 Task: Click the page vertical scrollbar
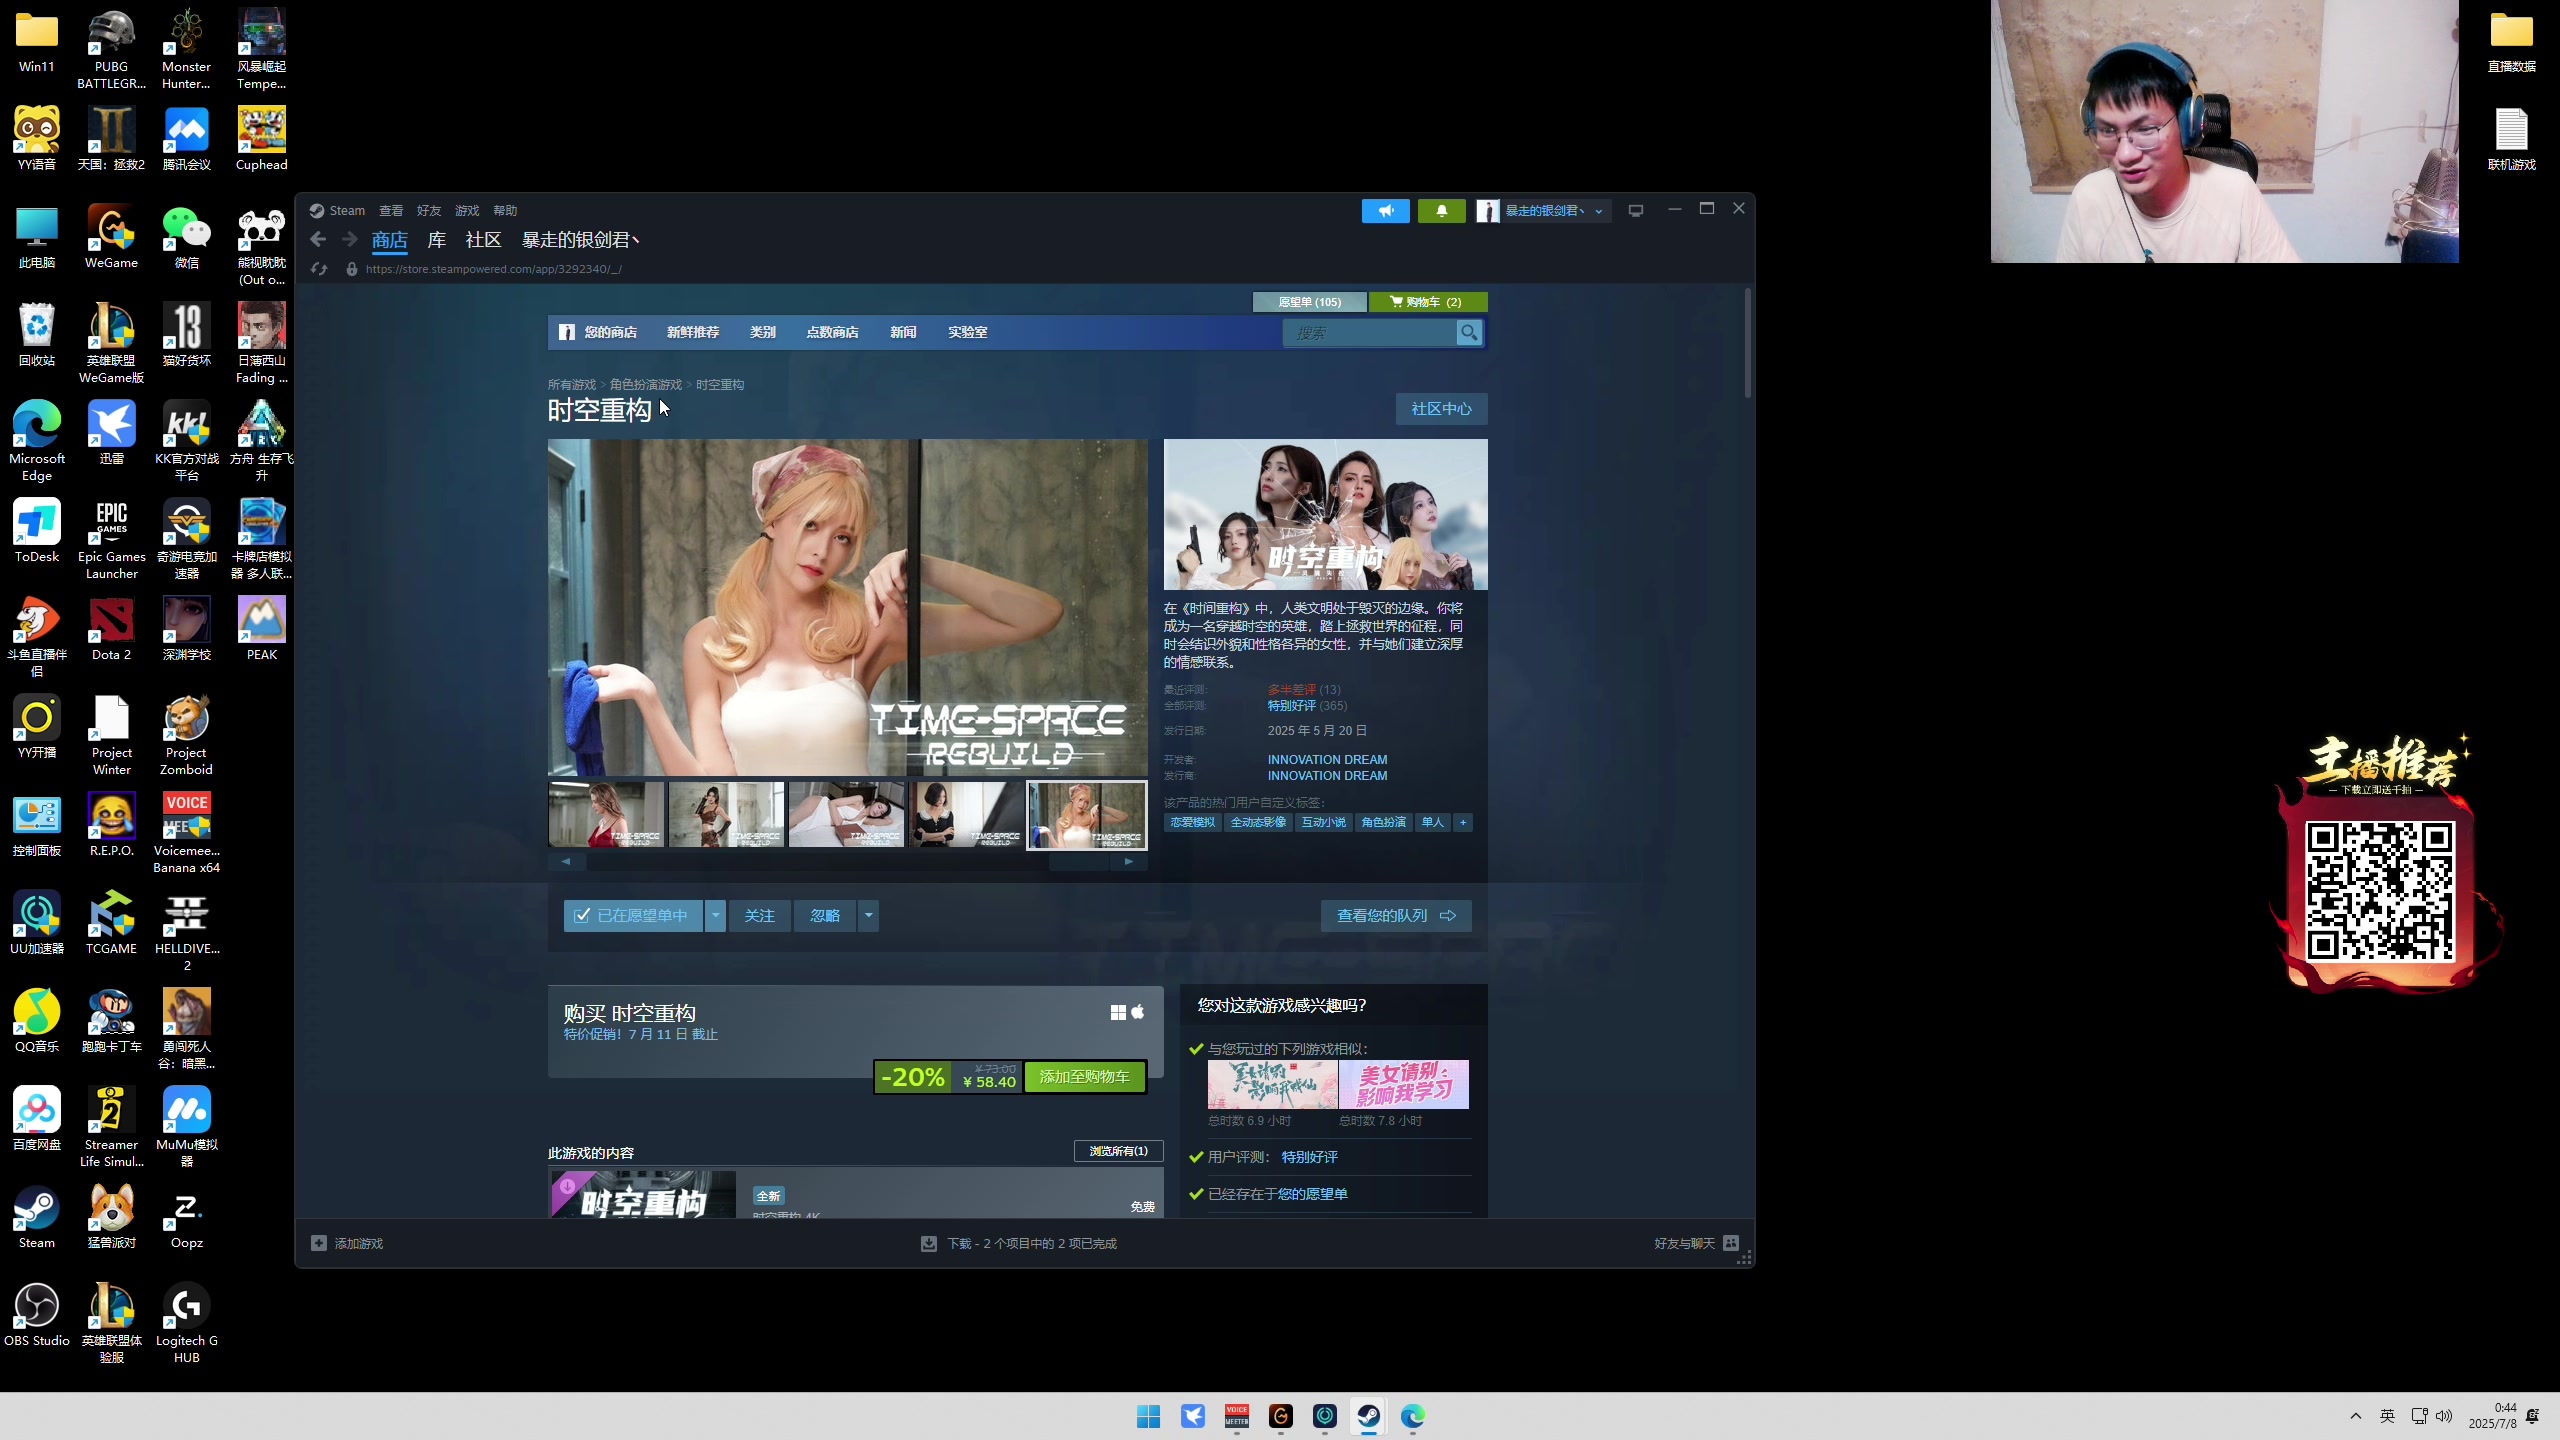point(1748,342)
